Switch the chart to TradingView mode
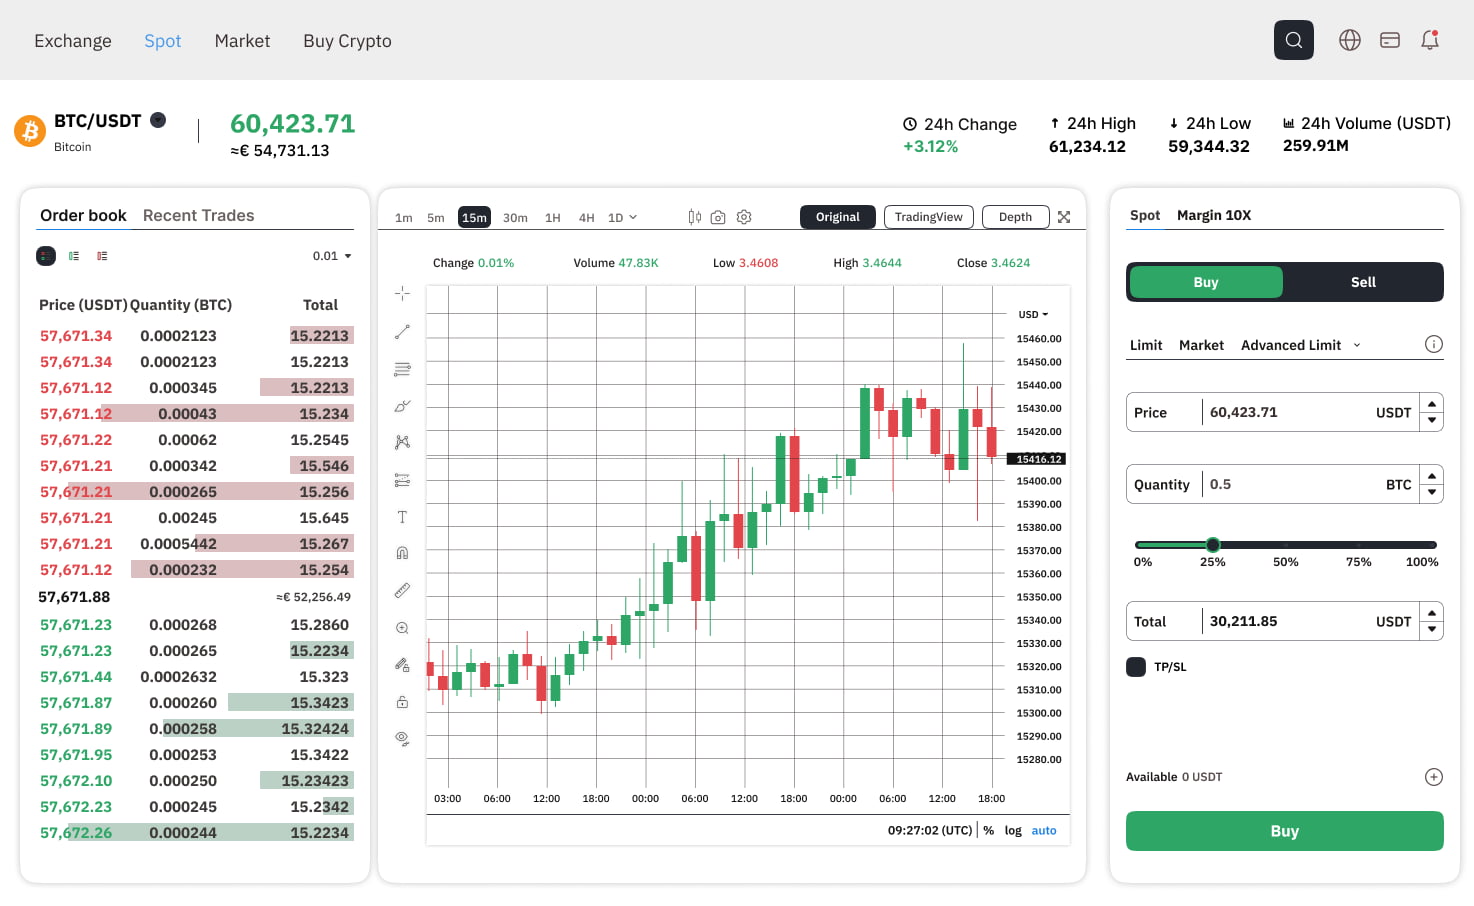The image size is (1474, 906). (928, 216)
